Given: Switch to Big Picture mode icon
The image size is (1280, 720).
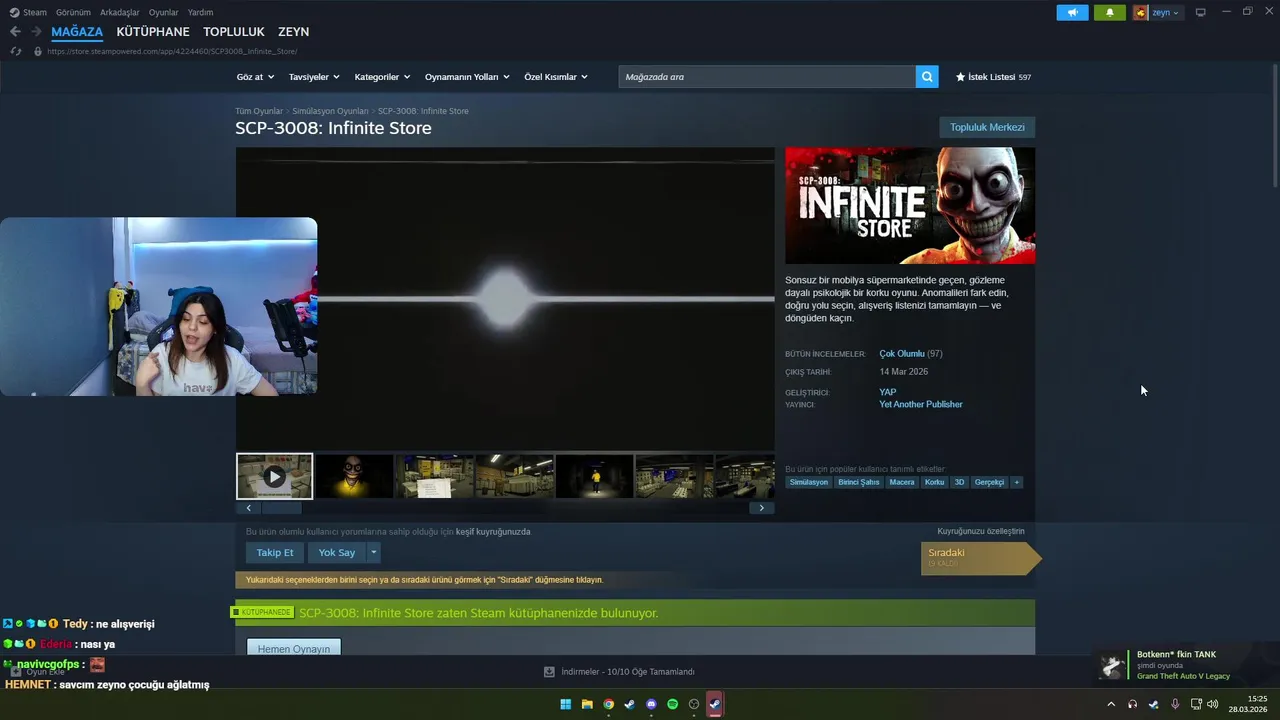Looking at the screenshot, I should (1201, 13).
